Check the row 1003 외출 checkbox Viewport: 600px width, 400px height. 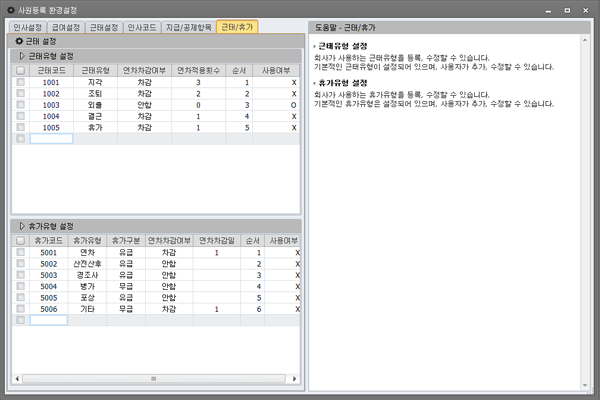point(21,104)
